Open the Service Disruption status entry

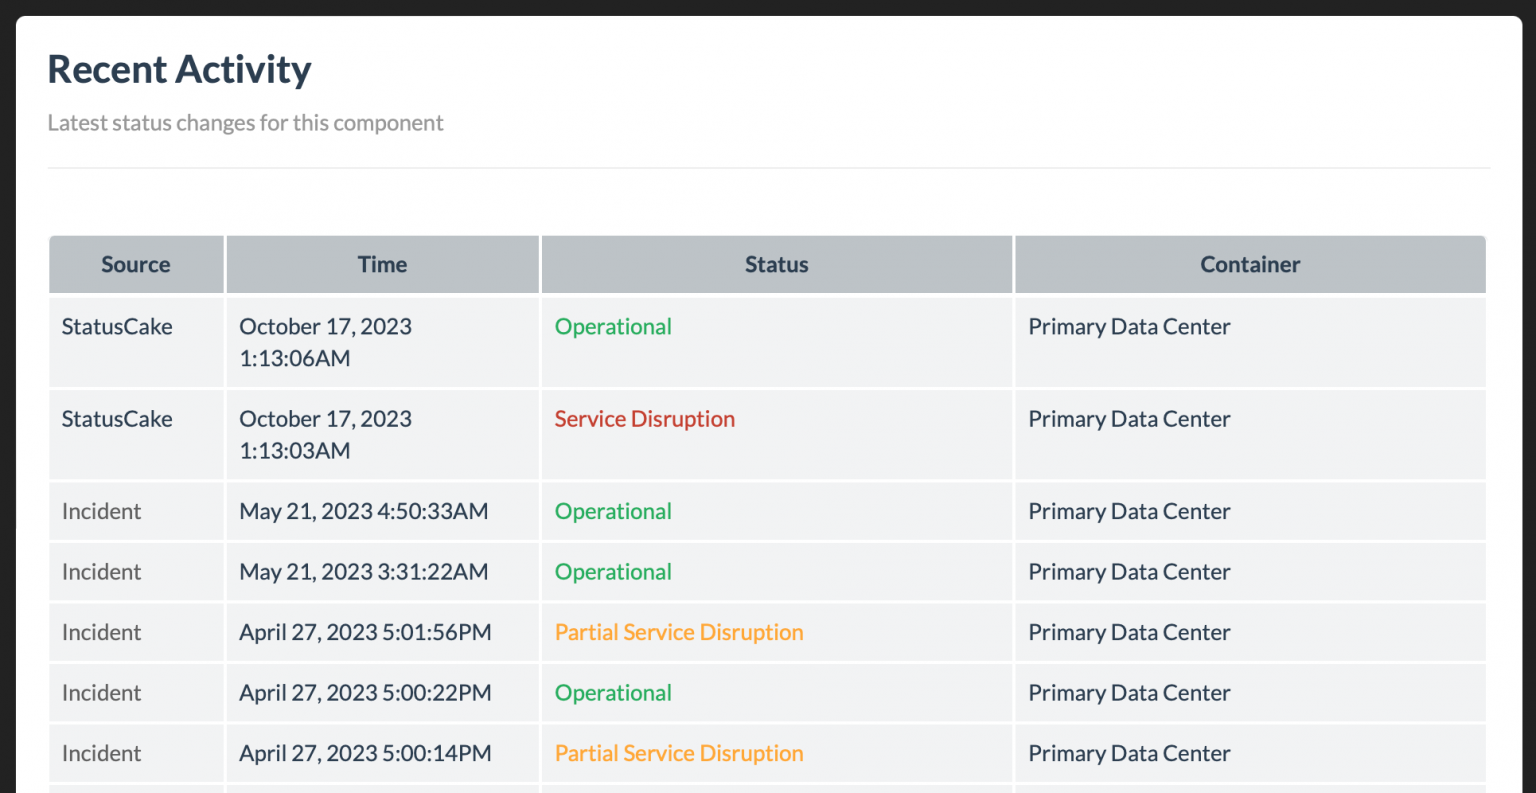645,419
